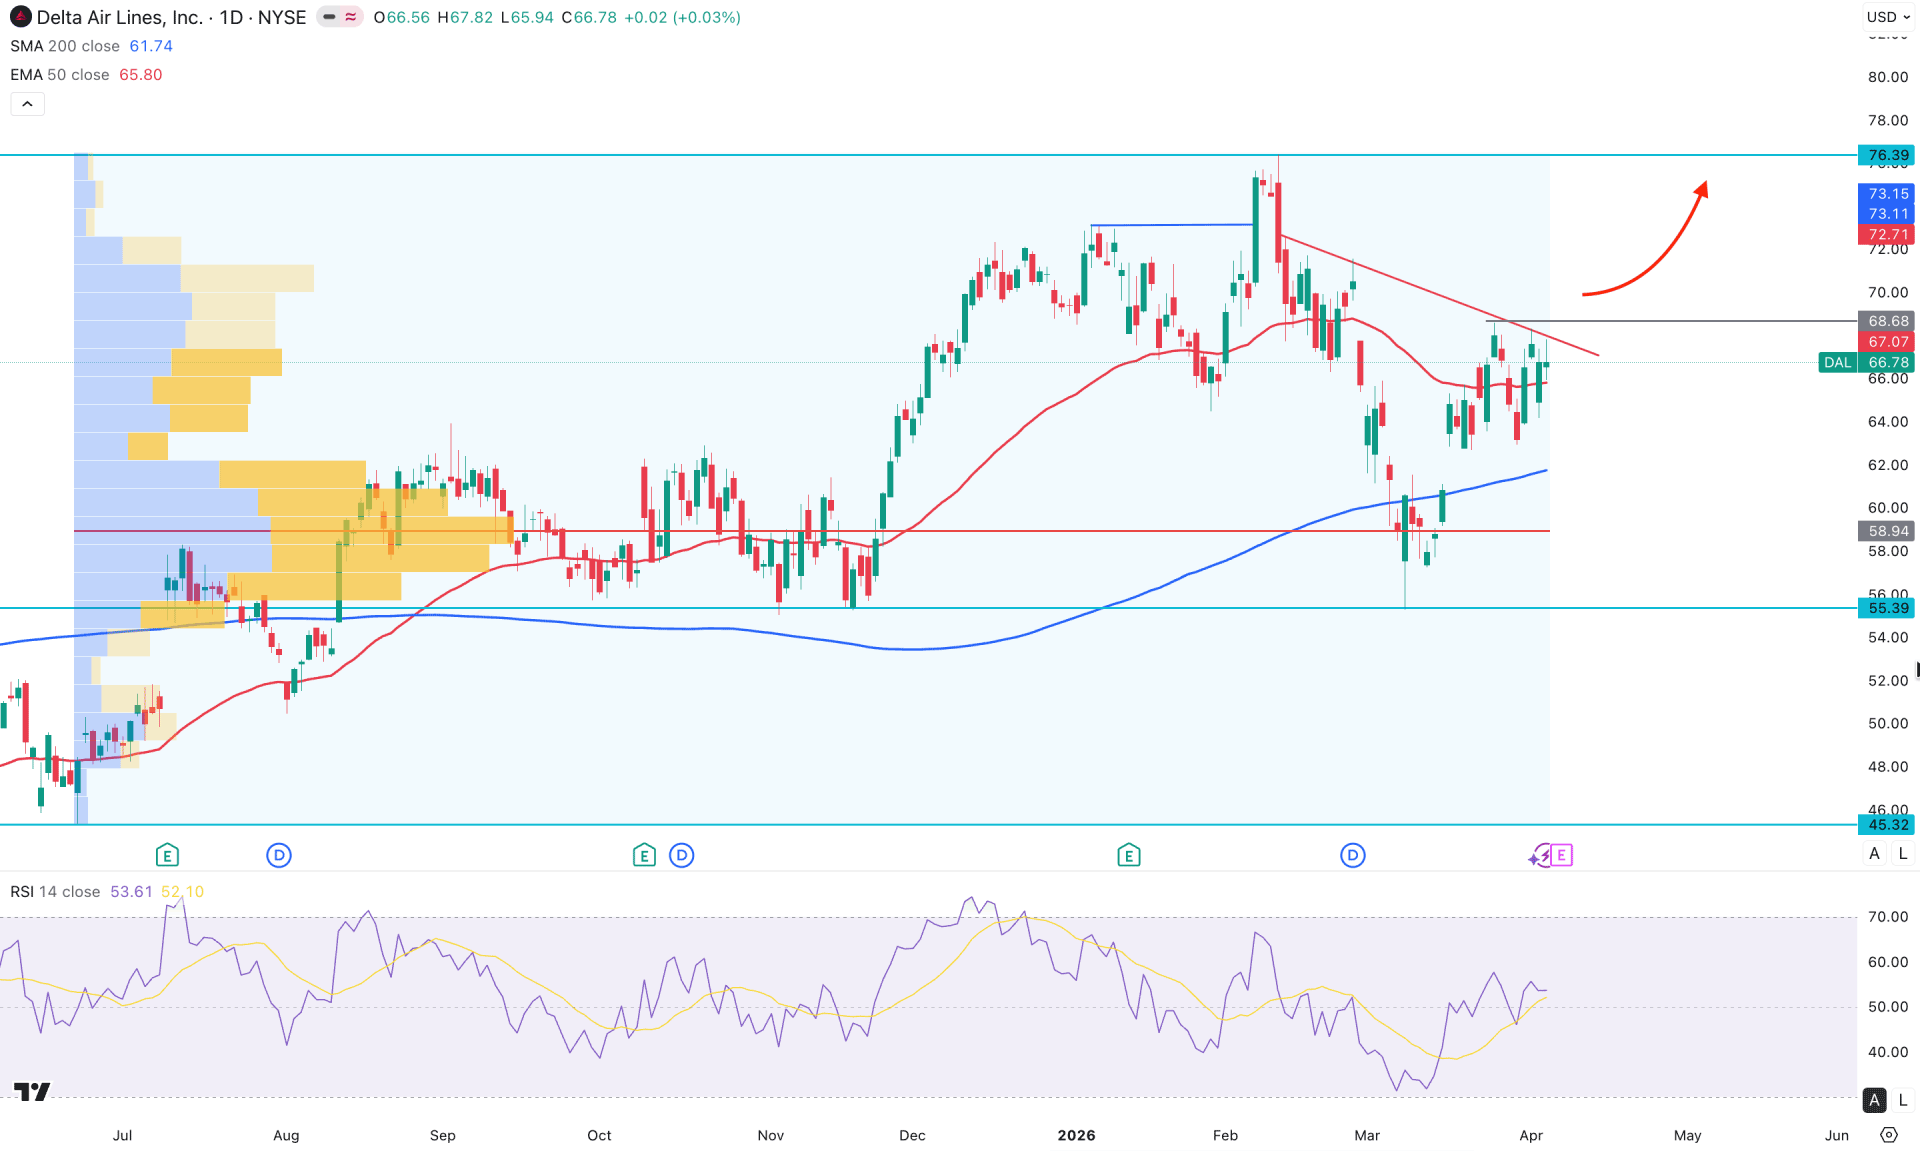Screen dimensions: 1920x1151
Task: Click the RSI 14 close legend label
Action: pos(53,891)
